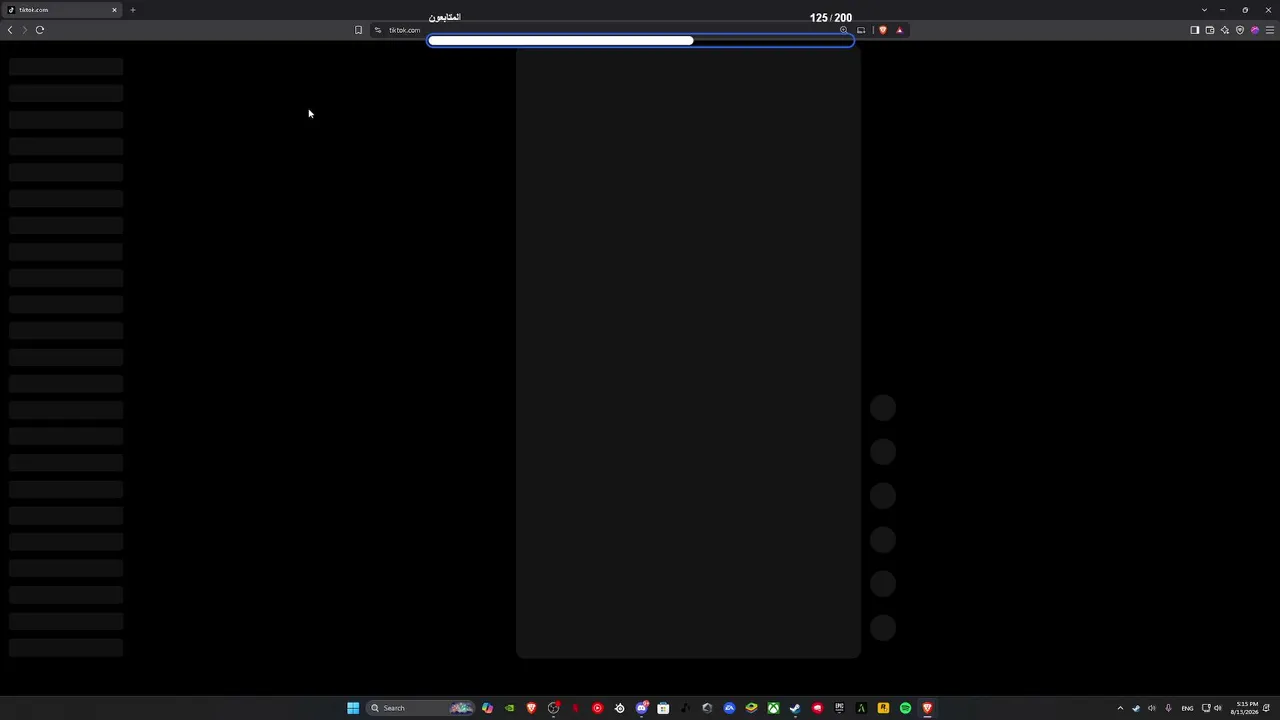The height and width of the screenshot is (720, 1280).
Task: Open the first Brave icon on taskbar
Action: click(531, 708)
